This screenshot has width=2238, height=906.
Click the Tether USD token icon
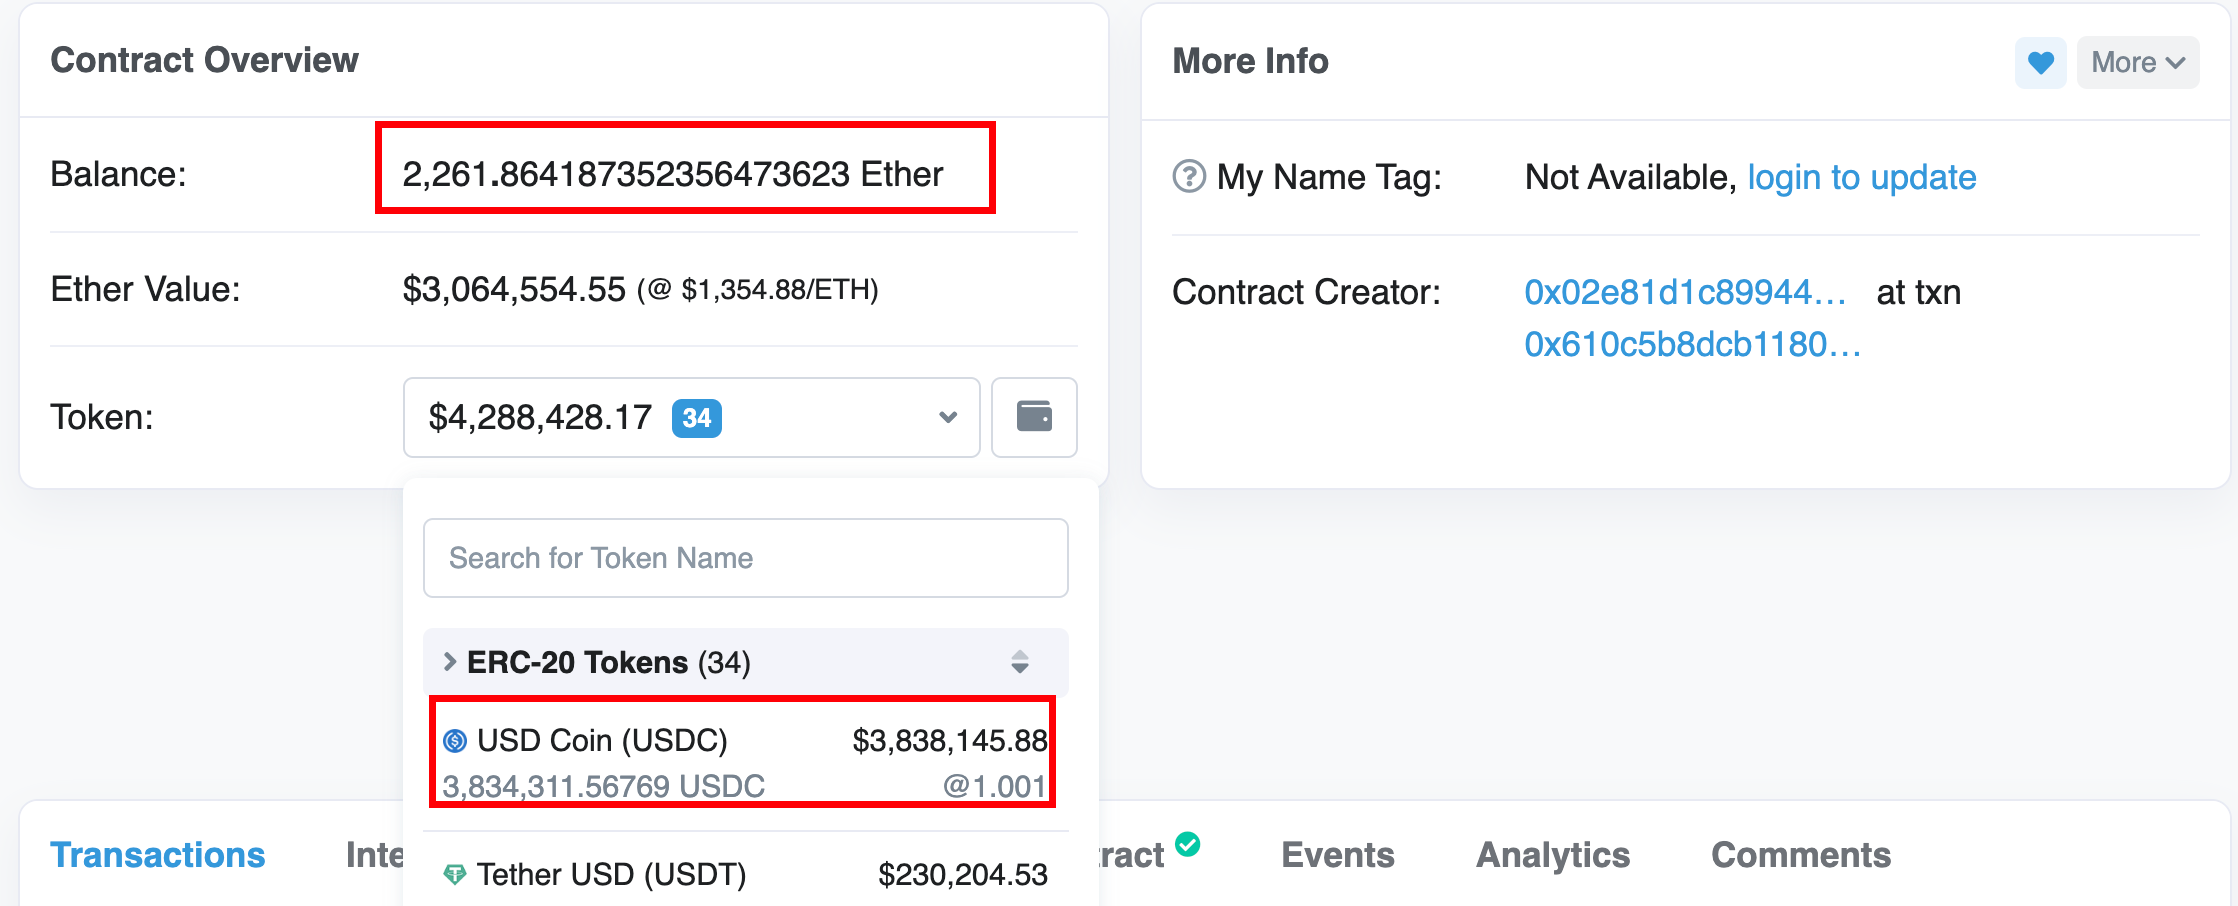click(455, 875)
